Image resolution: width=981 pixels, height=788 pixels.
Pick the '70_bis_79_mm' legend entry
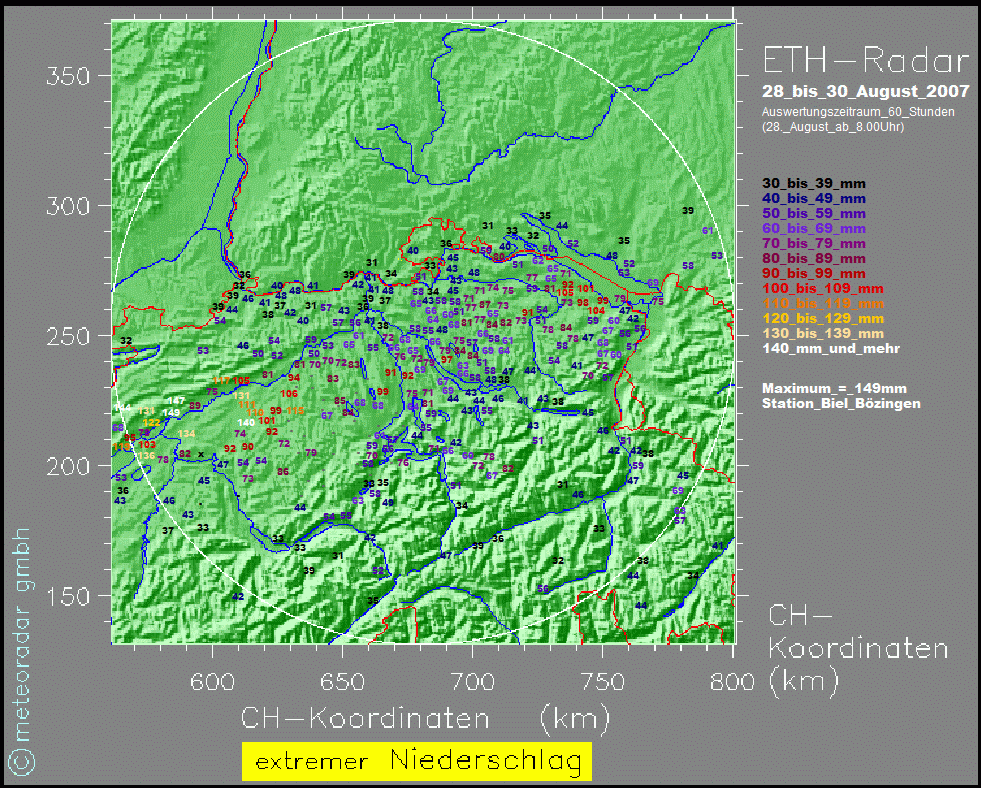[x=814, y=244]
